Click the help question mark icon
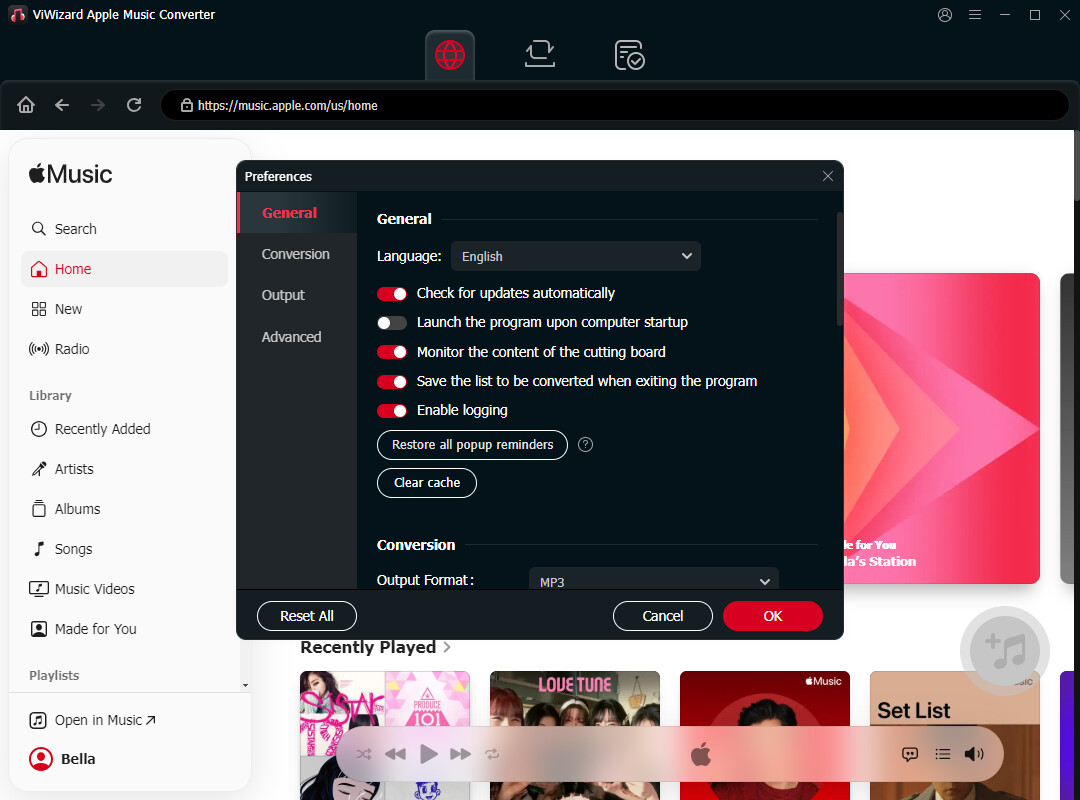This screenshot has width=1080, height=800. [585, 444]
